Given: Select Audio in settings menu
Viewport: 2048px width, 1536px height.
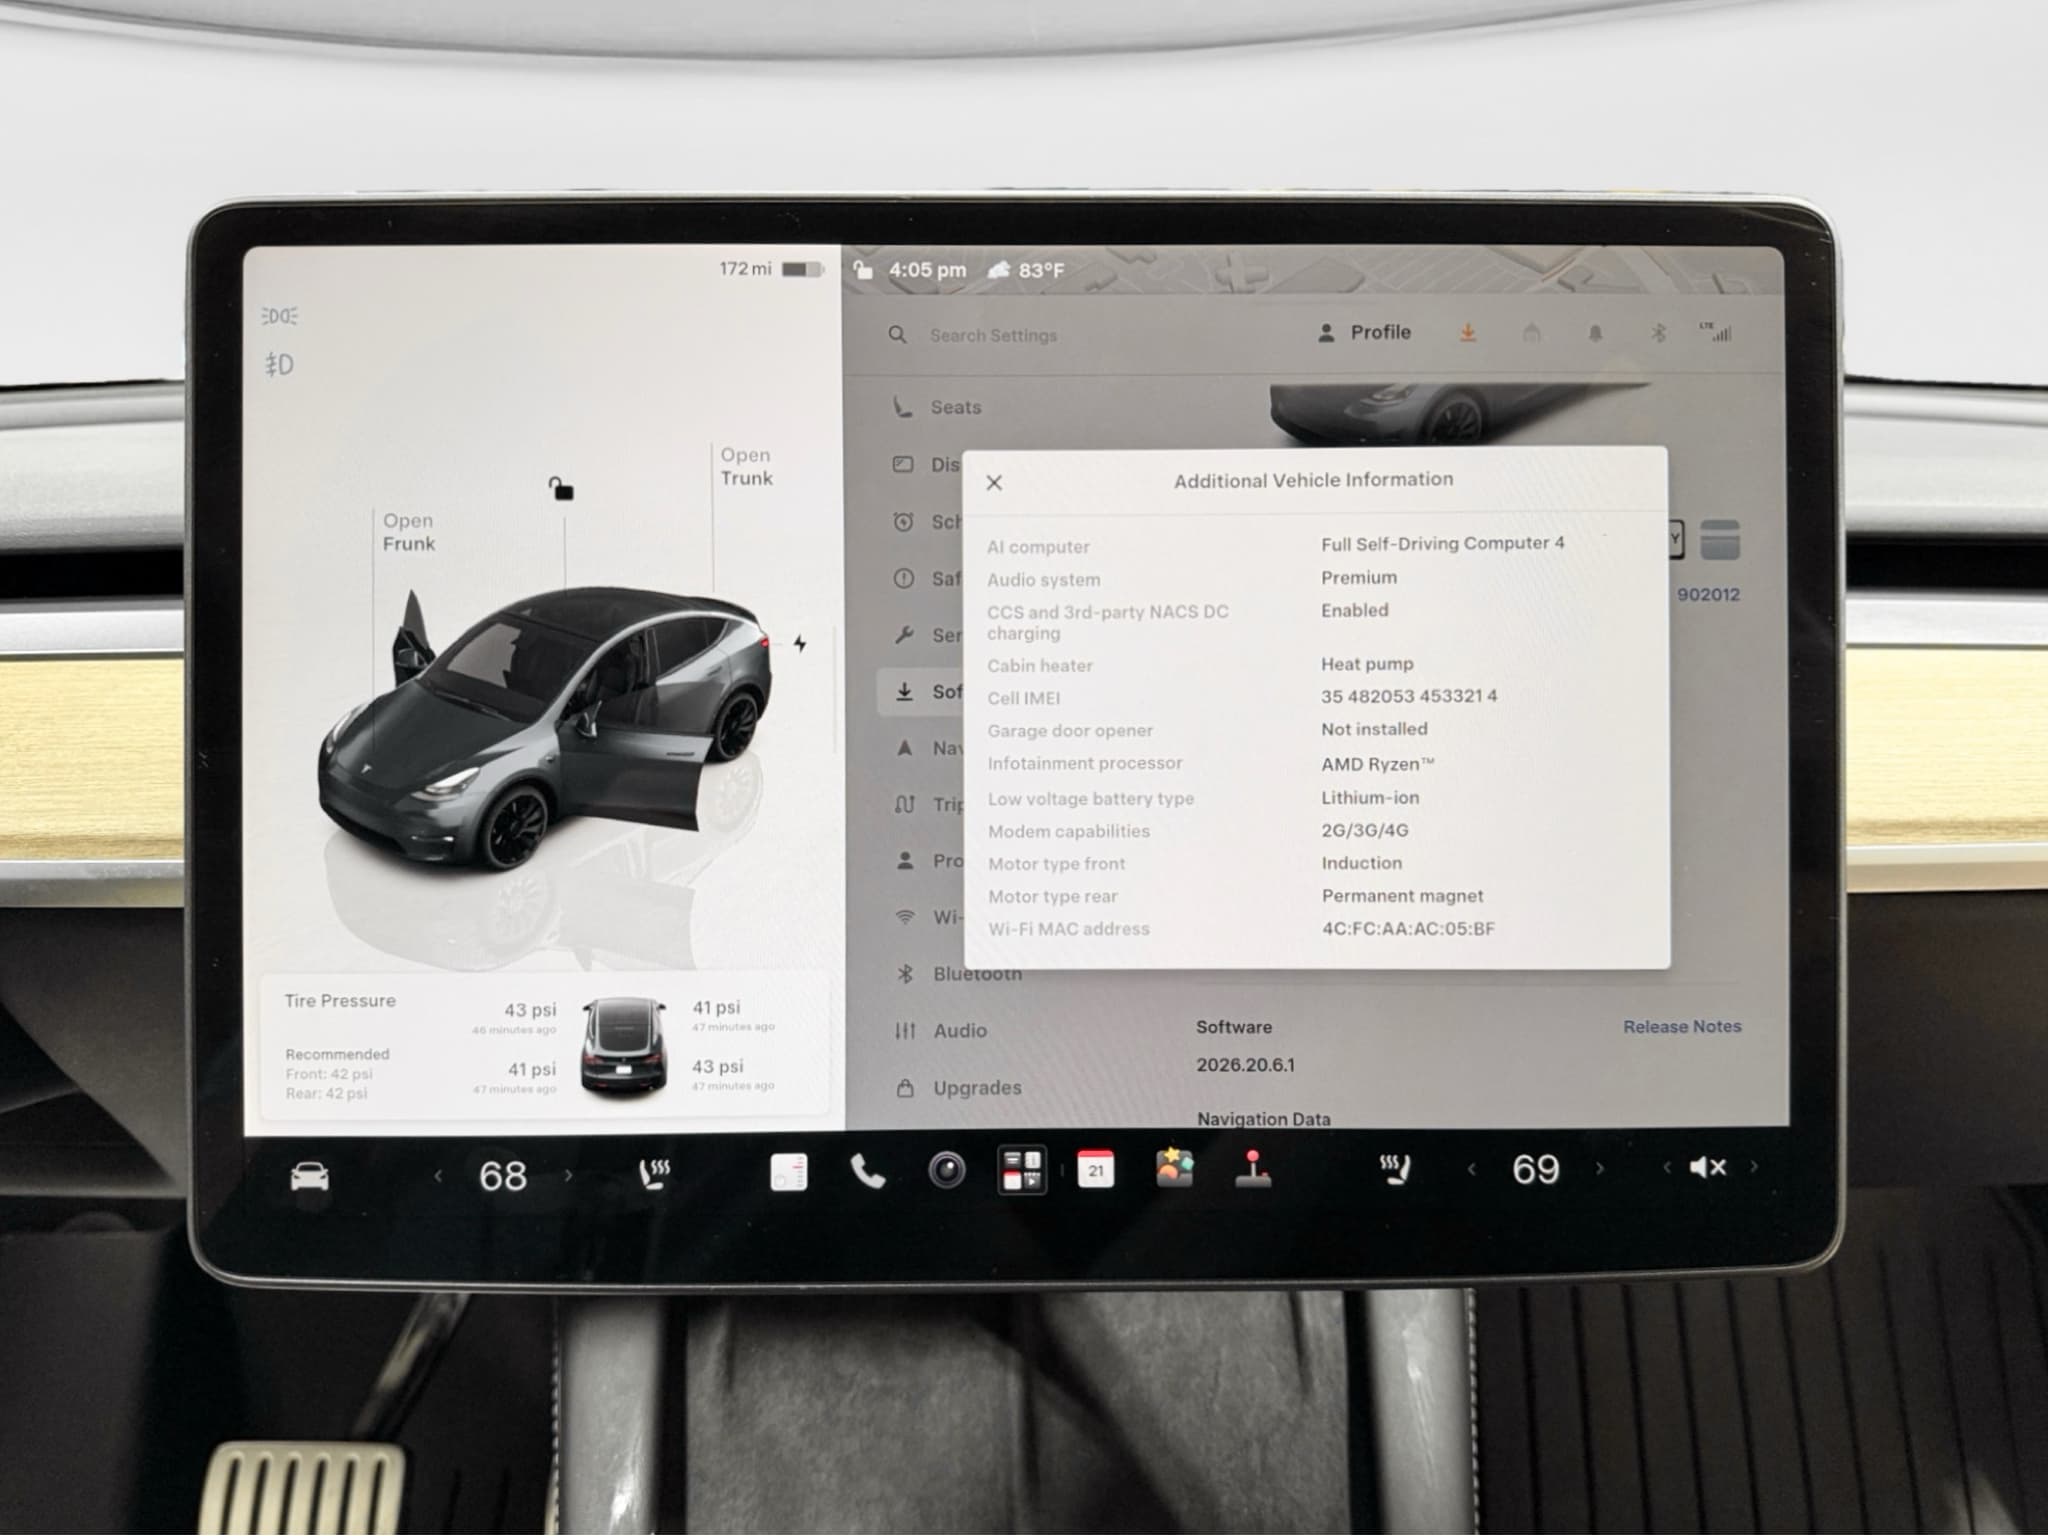Looking at the screenshot, I should 940,1030.
